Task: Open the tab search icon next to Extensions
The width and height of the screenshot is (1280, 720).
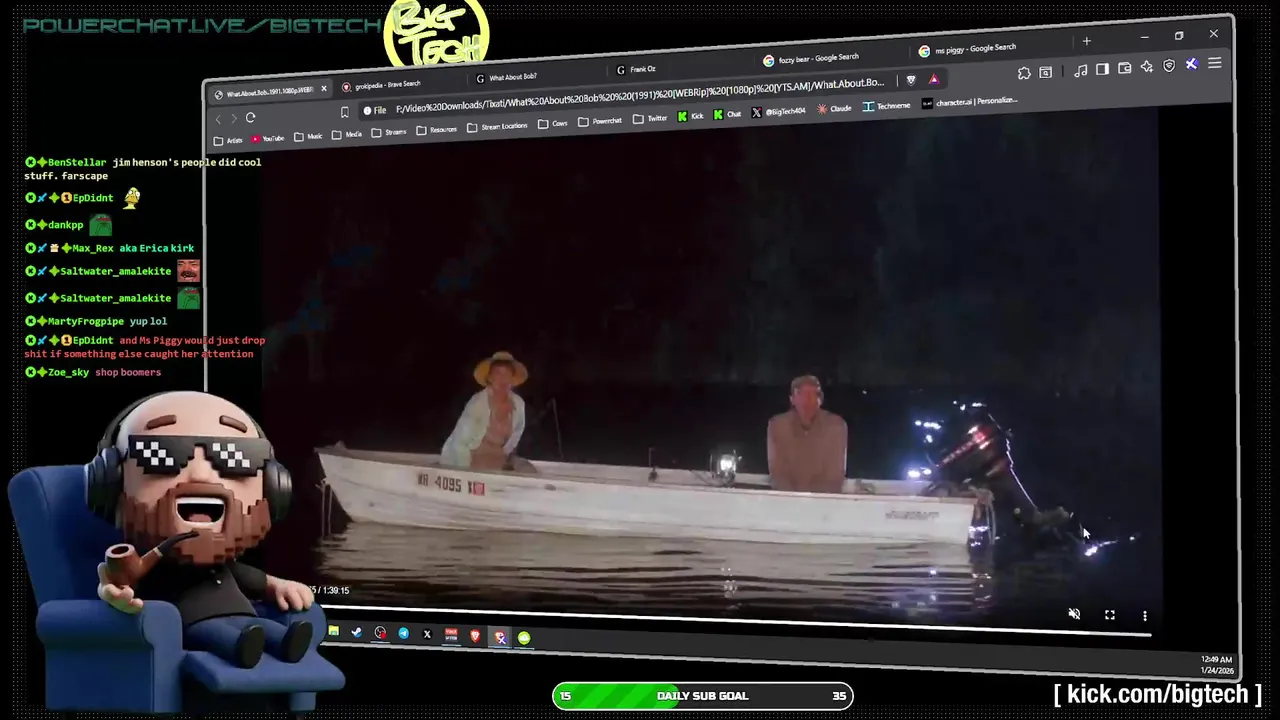Action: tap(1046, 72)
